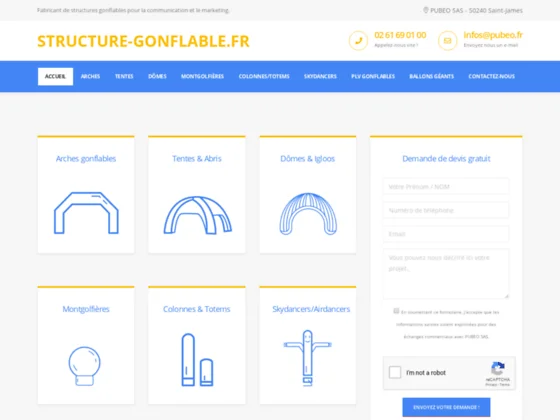Open the Colonnes/Totems menu item
Viewport: 560px width, 420px height.
264,76
